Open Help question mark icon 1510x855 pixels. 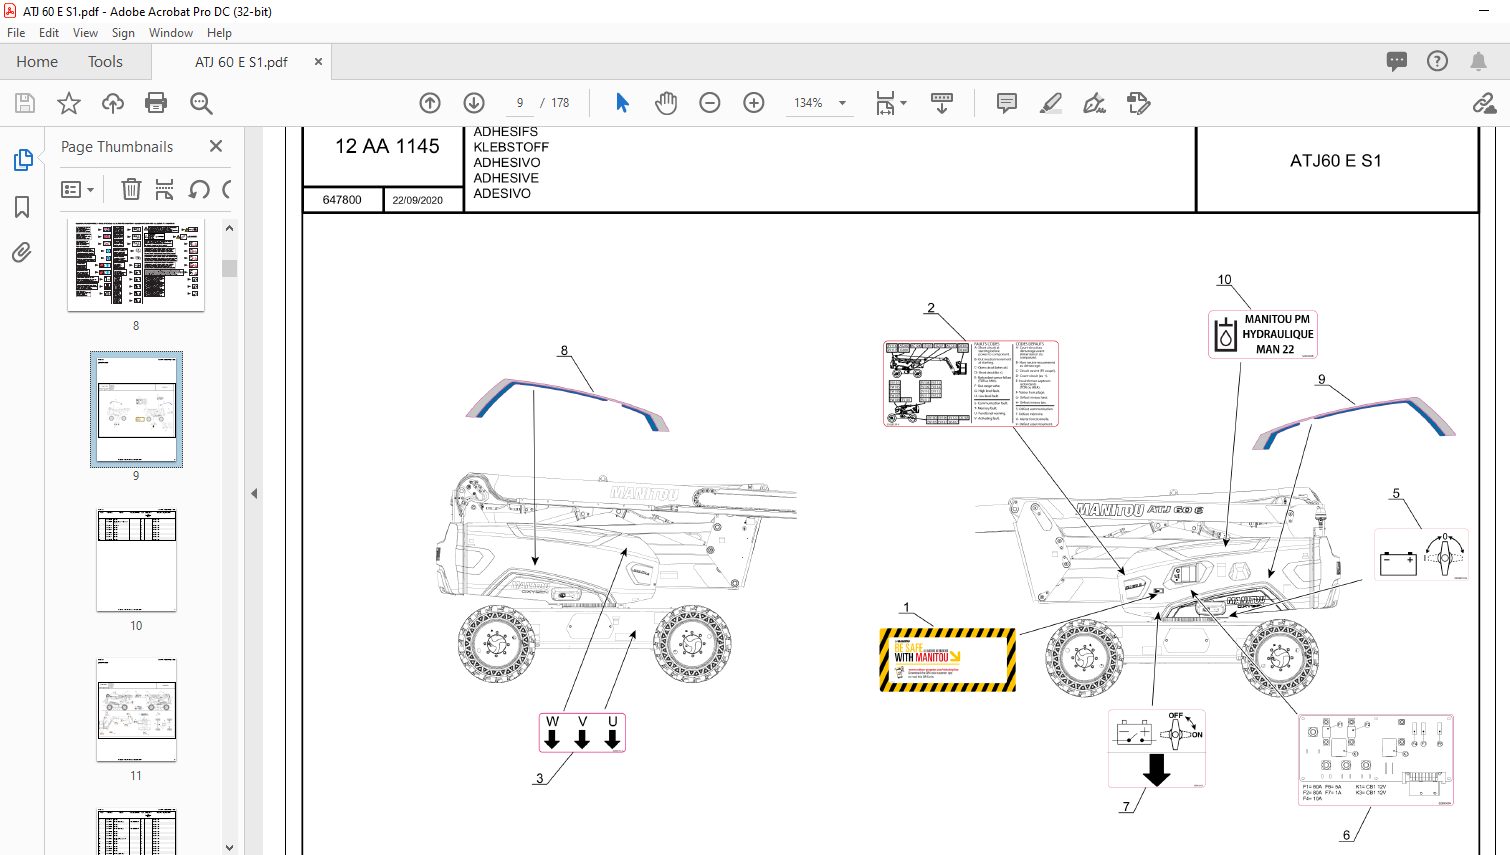tap(1437, 61)
